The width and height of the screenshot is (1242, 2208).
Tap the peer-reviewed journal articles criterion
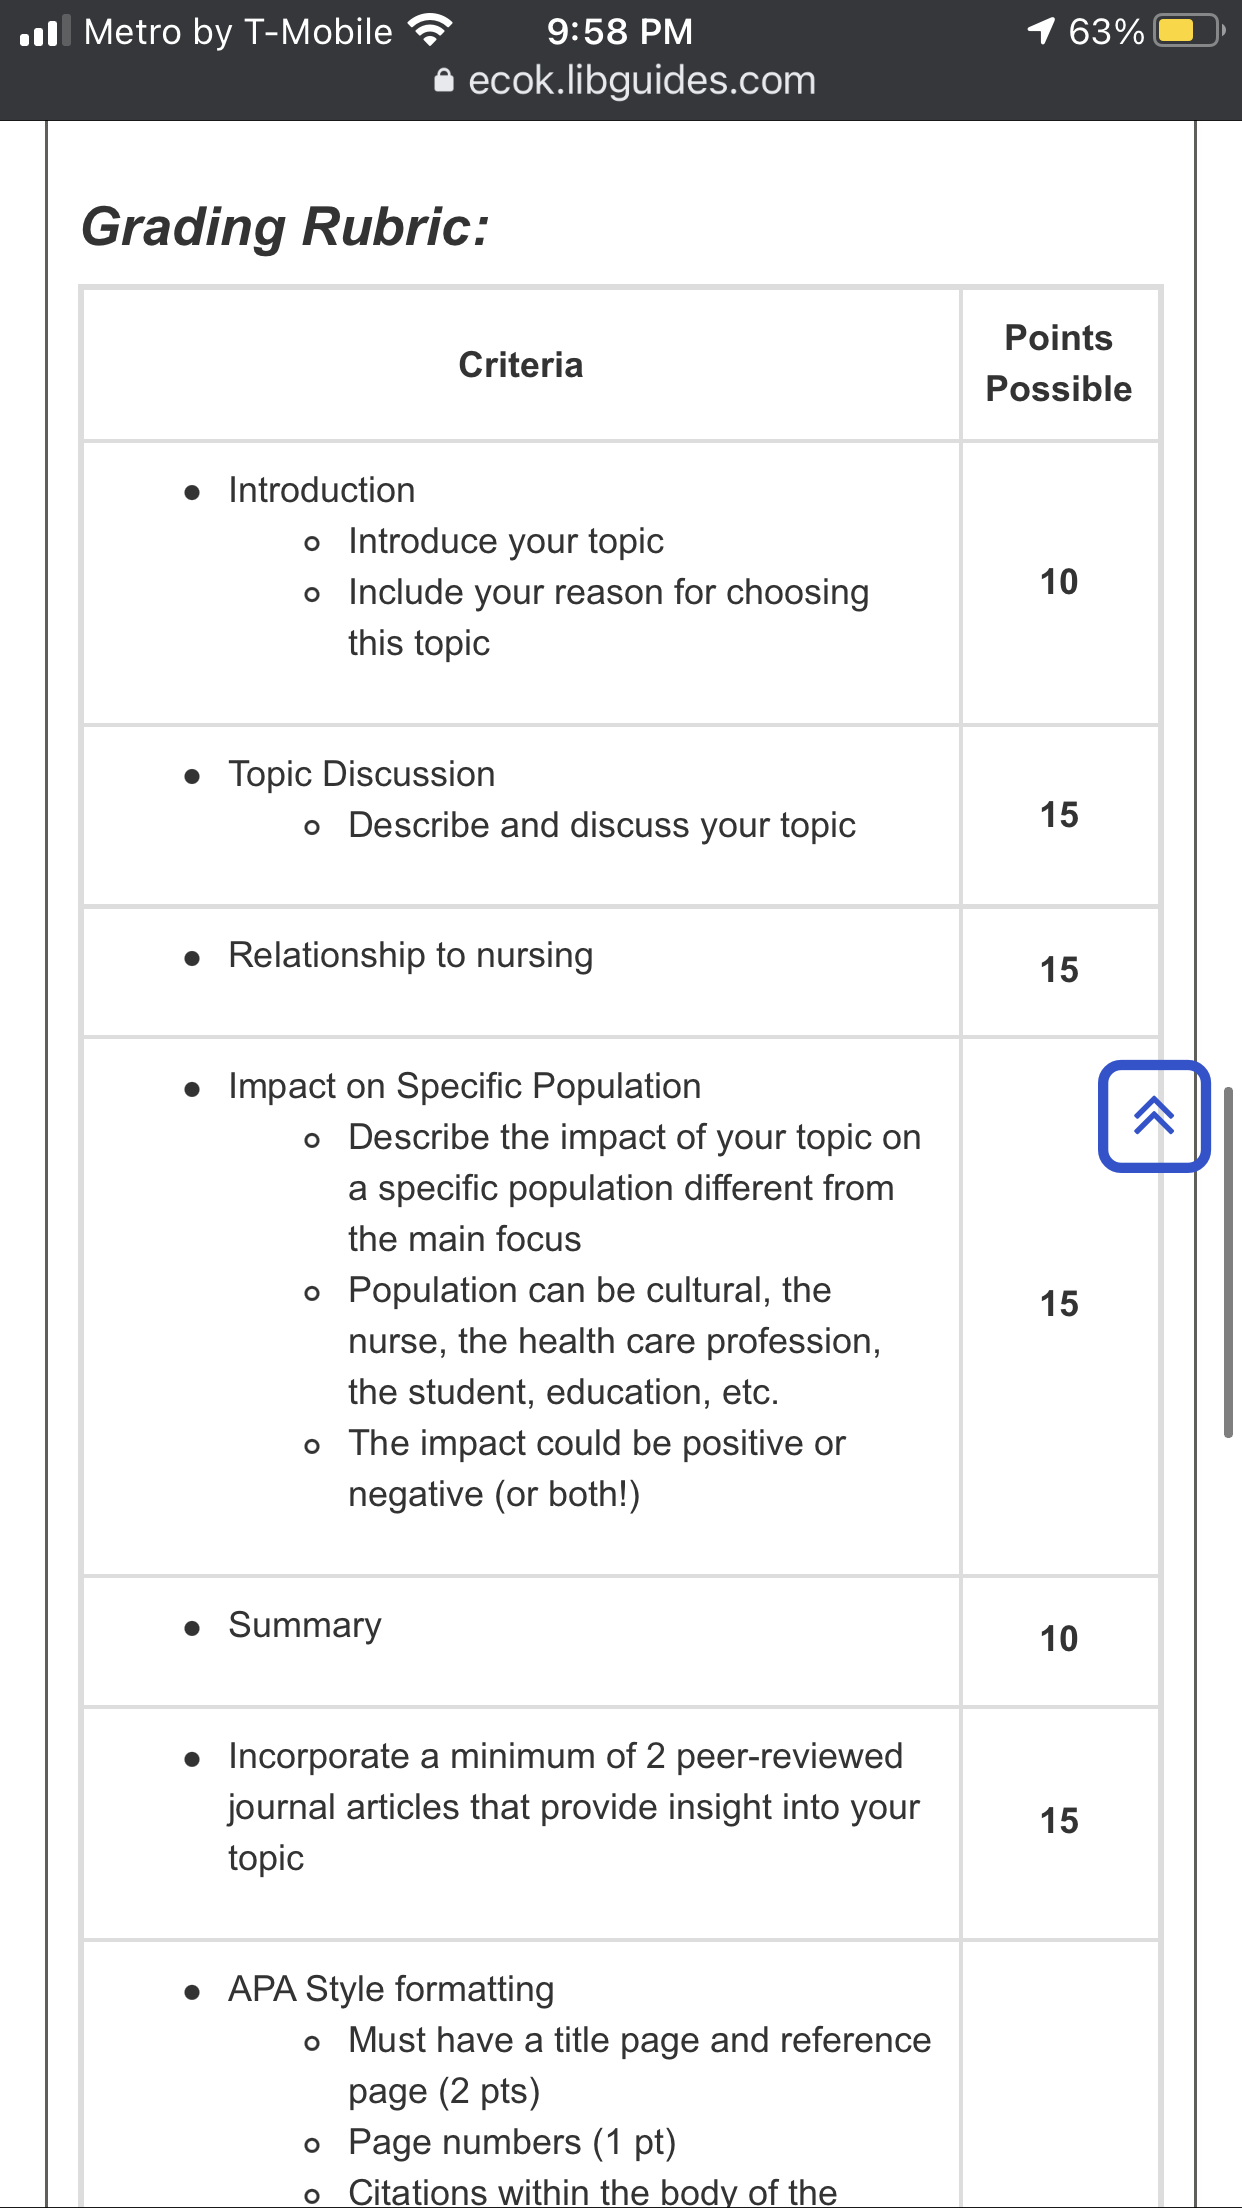574,1807
